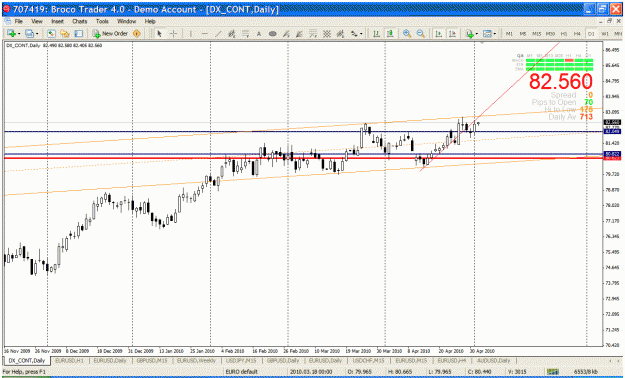The image size is (625, 378).
Task: Select the diagonal Trendline drawing tool
Action: click(218, 34)
